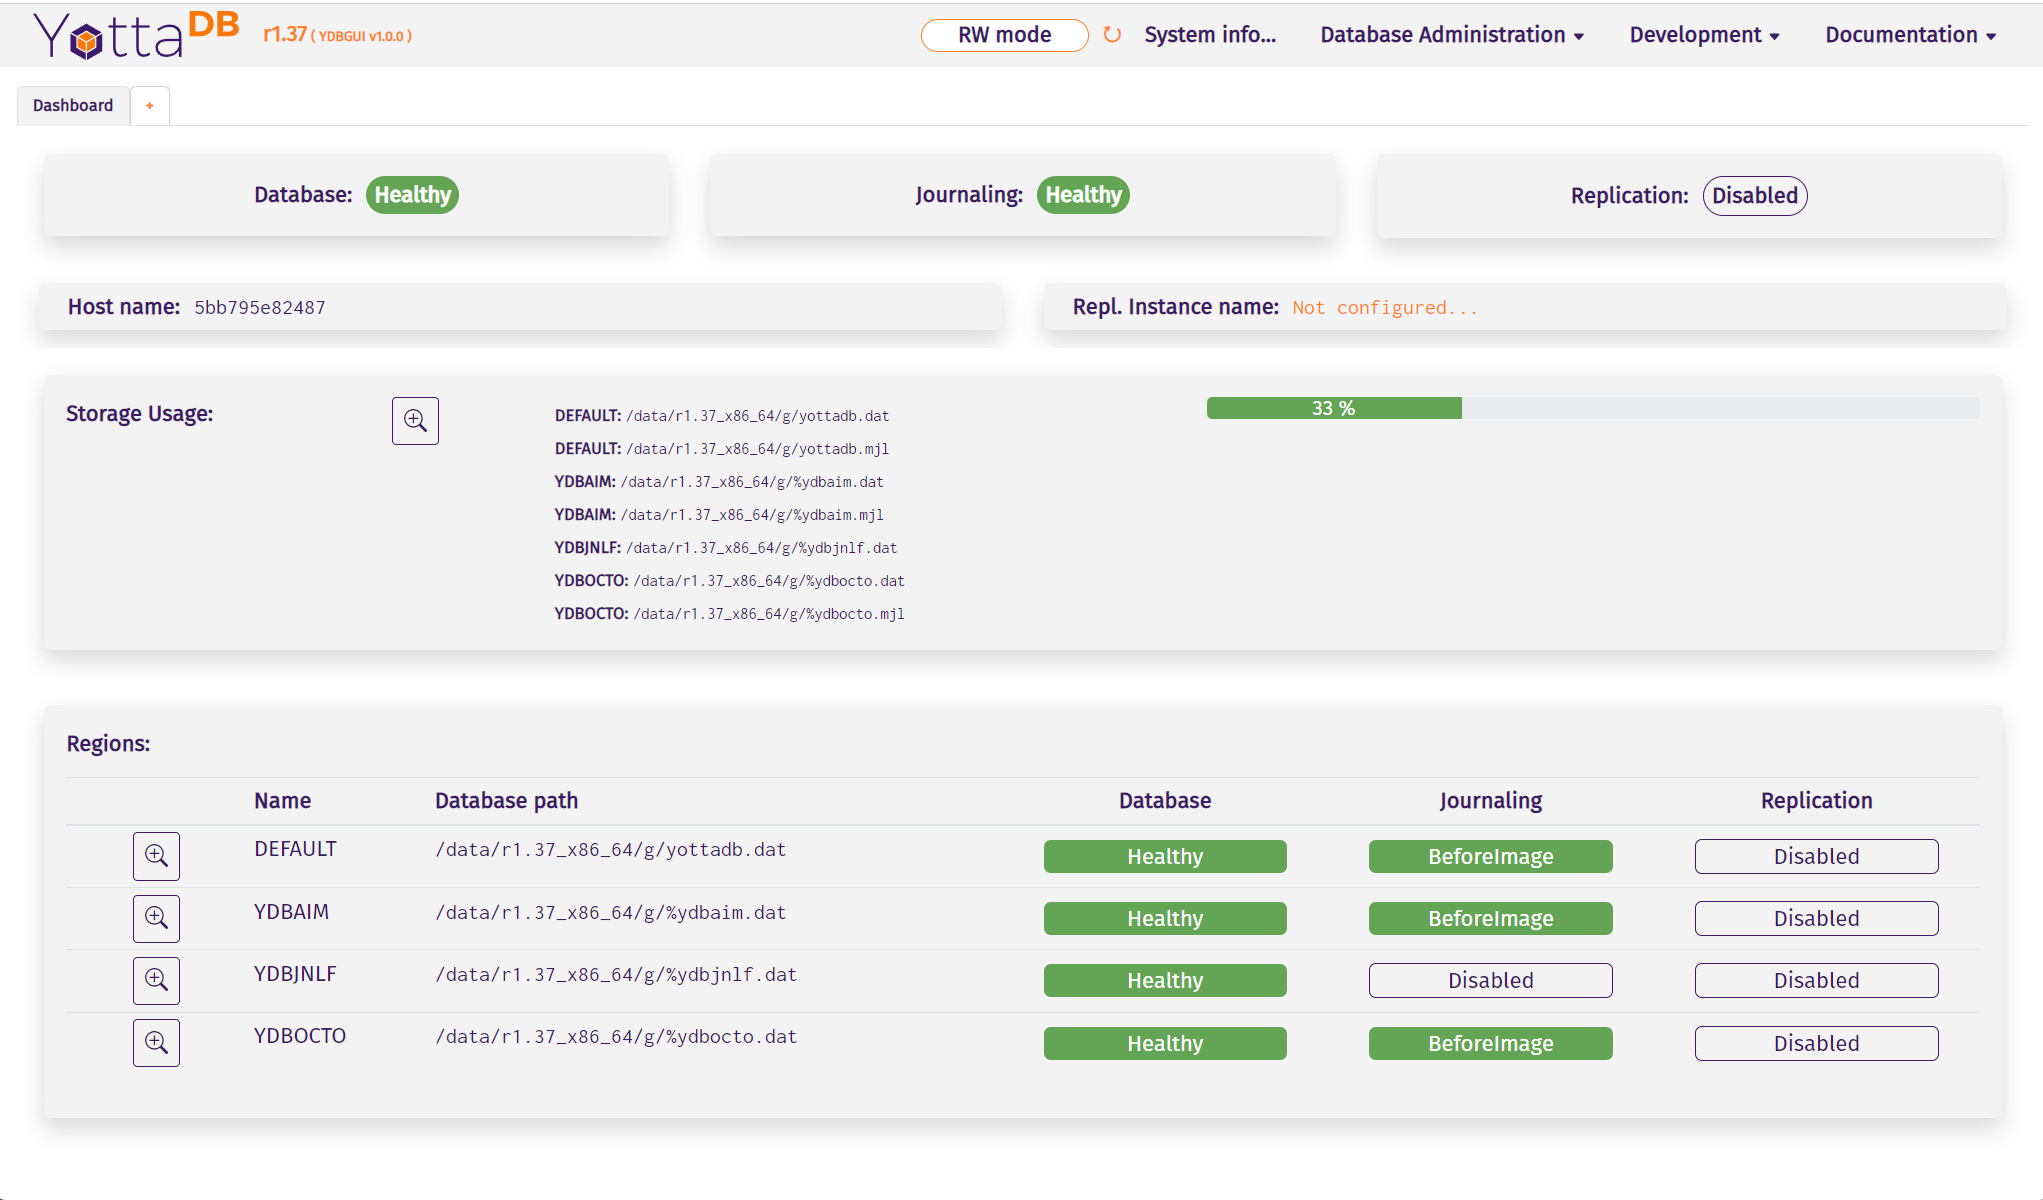Open System info...
The width and height of the screenshot is (2043, 1200).
[1210, 35]
